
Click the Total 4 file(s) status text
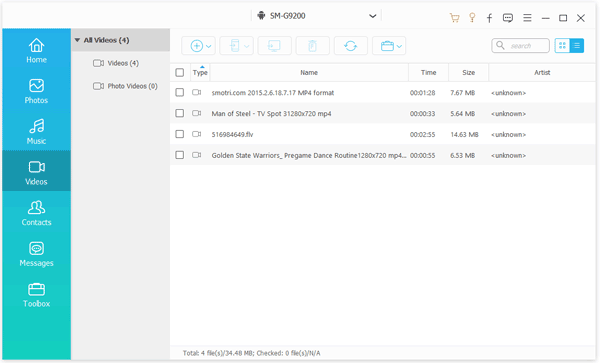251,353
